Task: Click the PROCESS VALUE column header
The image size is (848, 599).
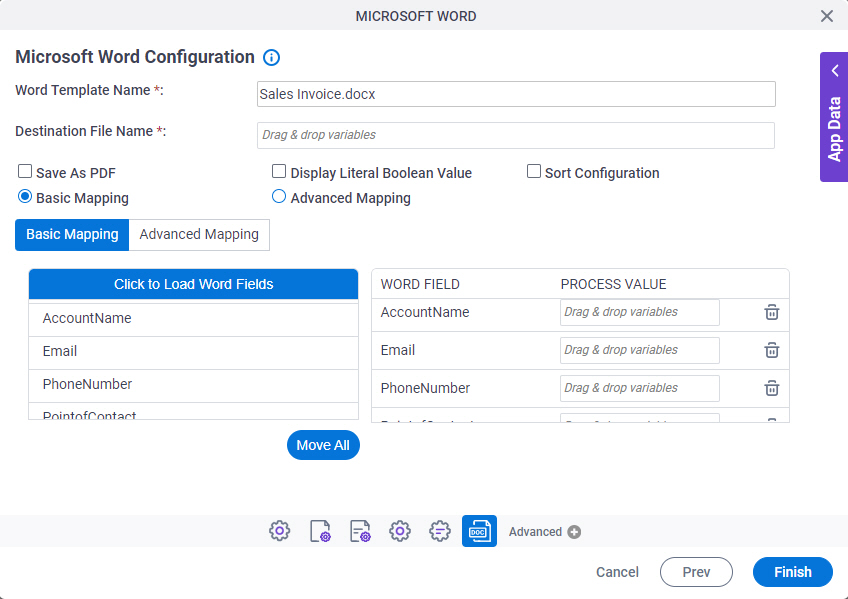Action: [x=613, y=284]
